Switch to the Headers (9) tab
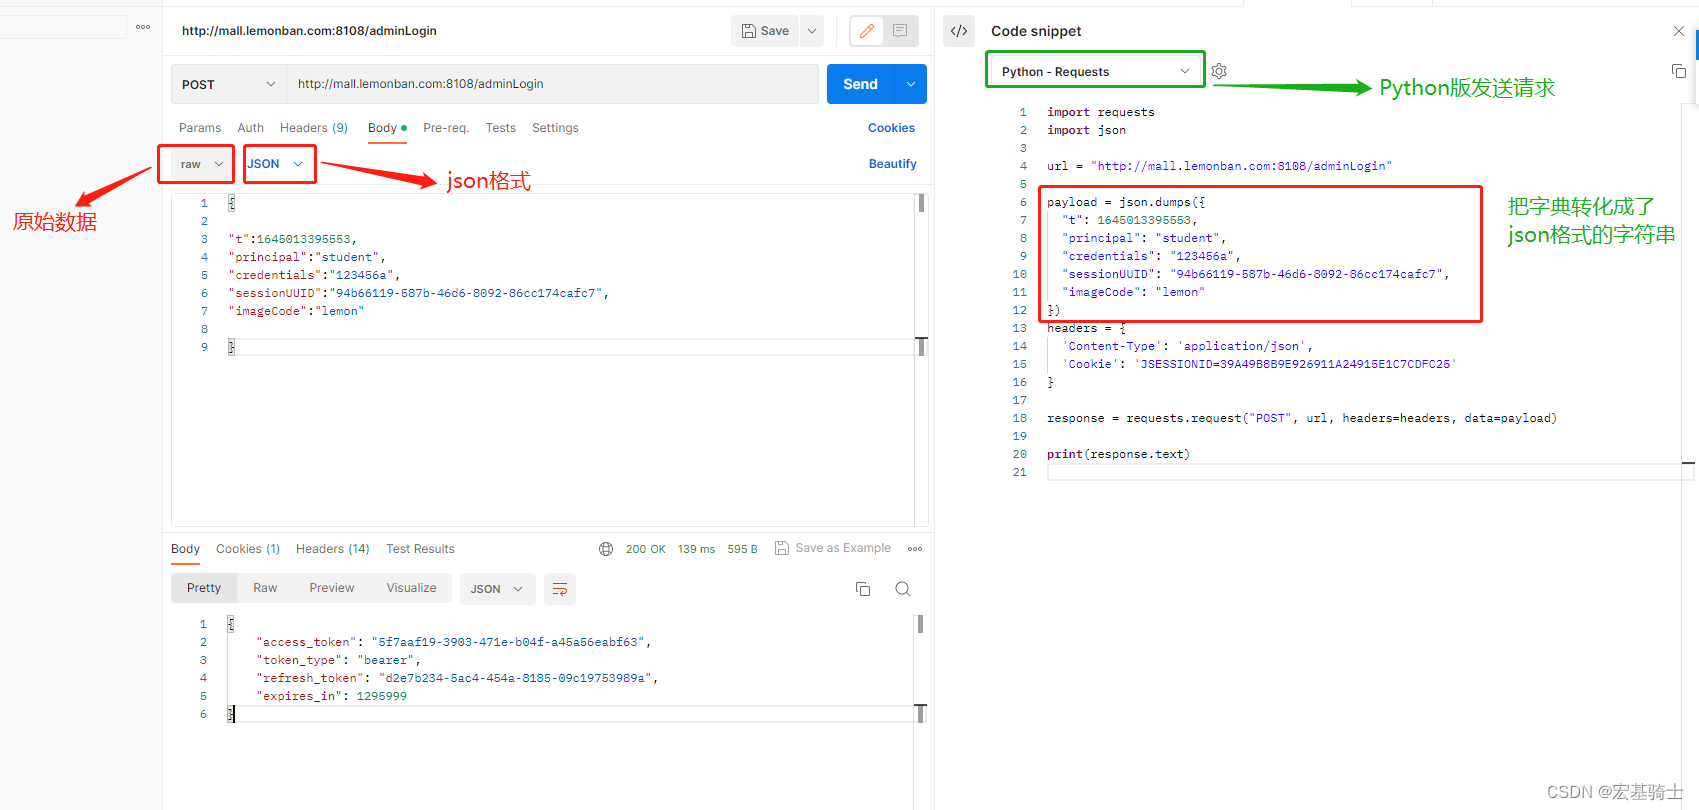The height and width of the screenshot is (810, 1699). pos(314,128)
